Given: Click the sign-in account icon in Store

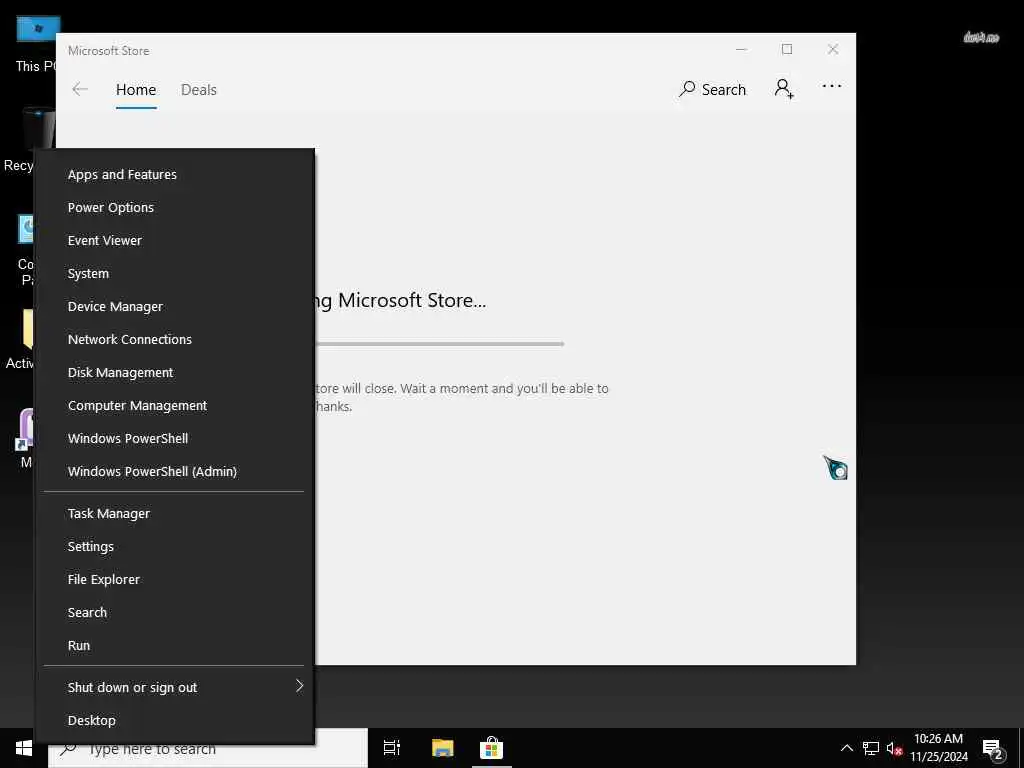Looking at the screenshot, I should 784,88.
